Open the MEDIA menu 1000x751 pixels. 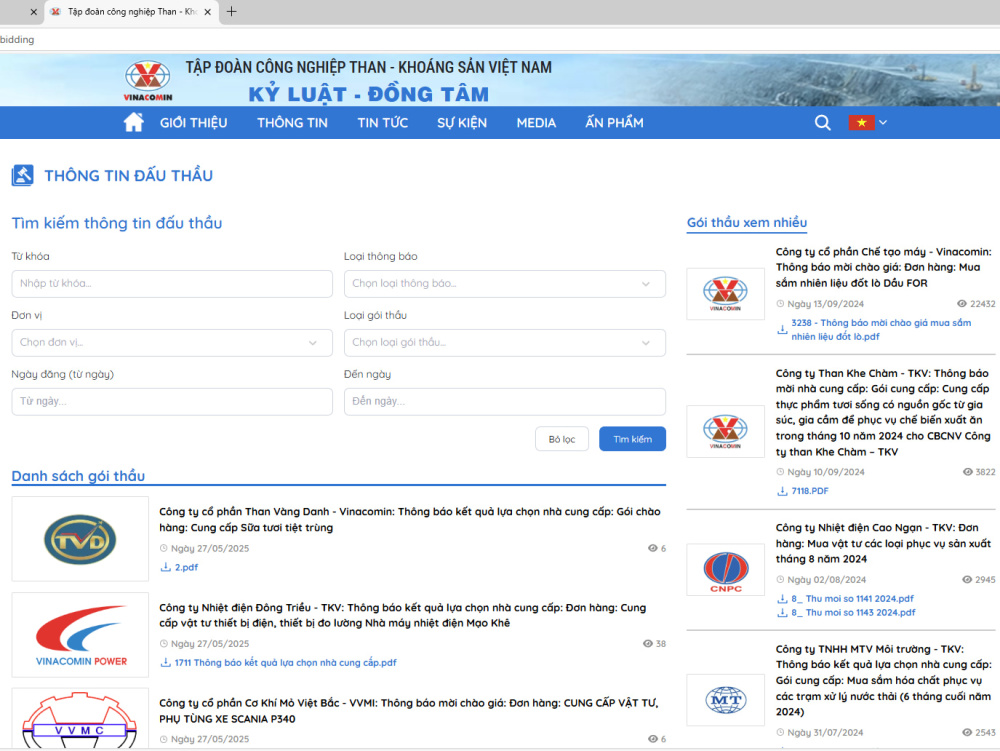click(x=536, y=122)
